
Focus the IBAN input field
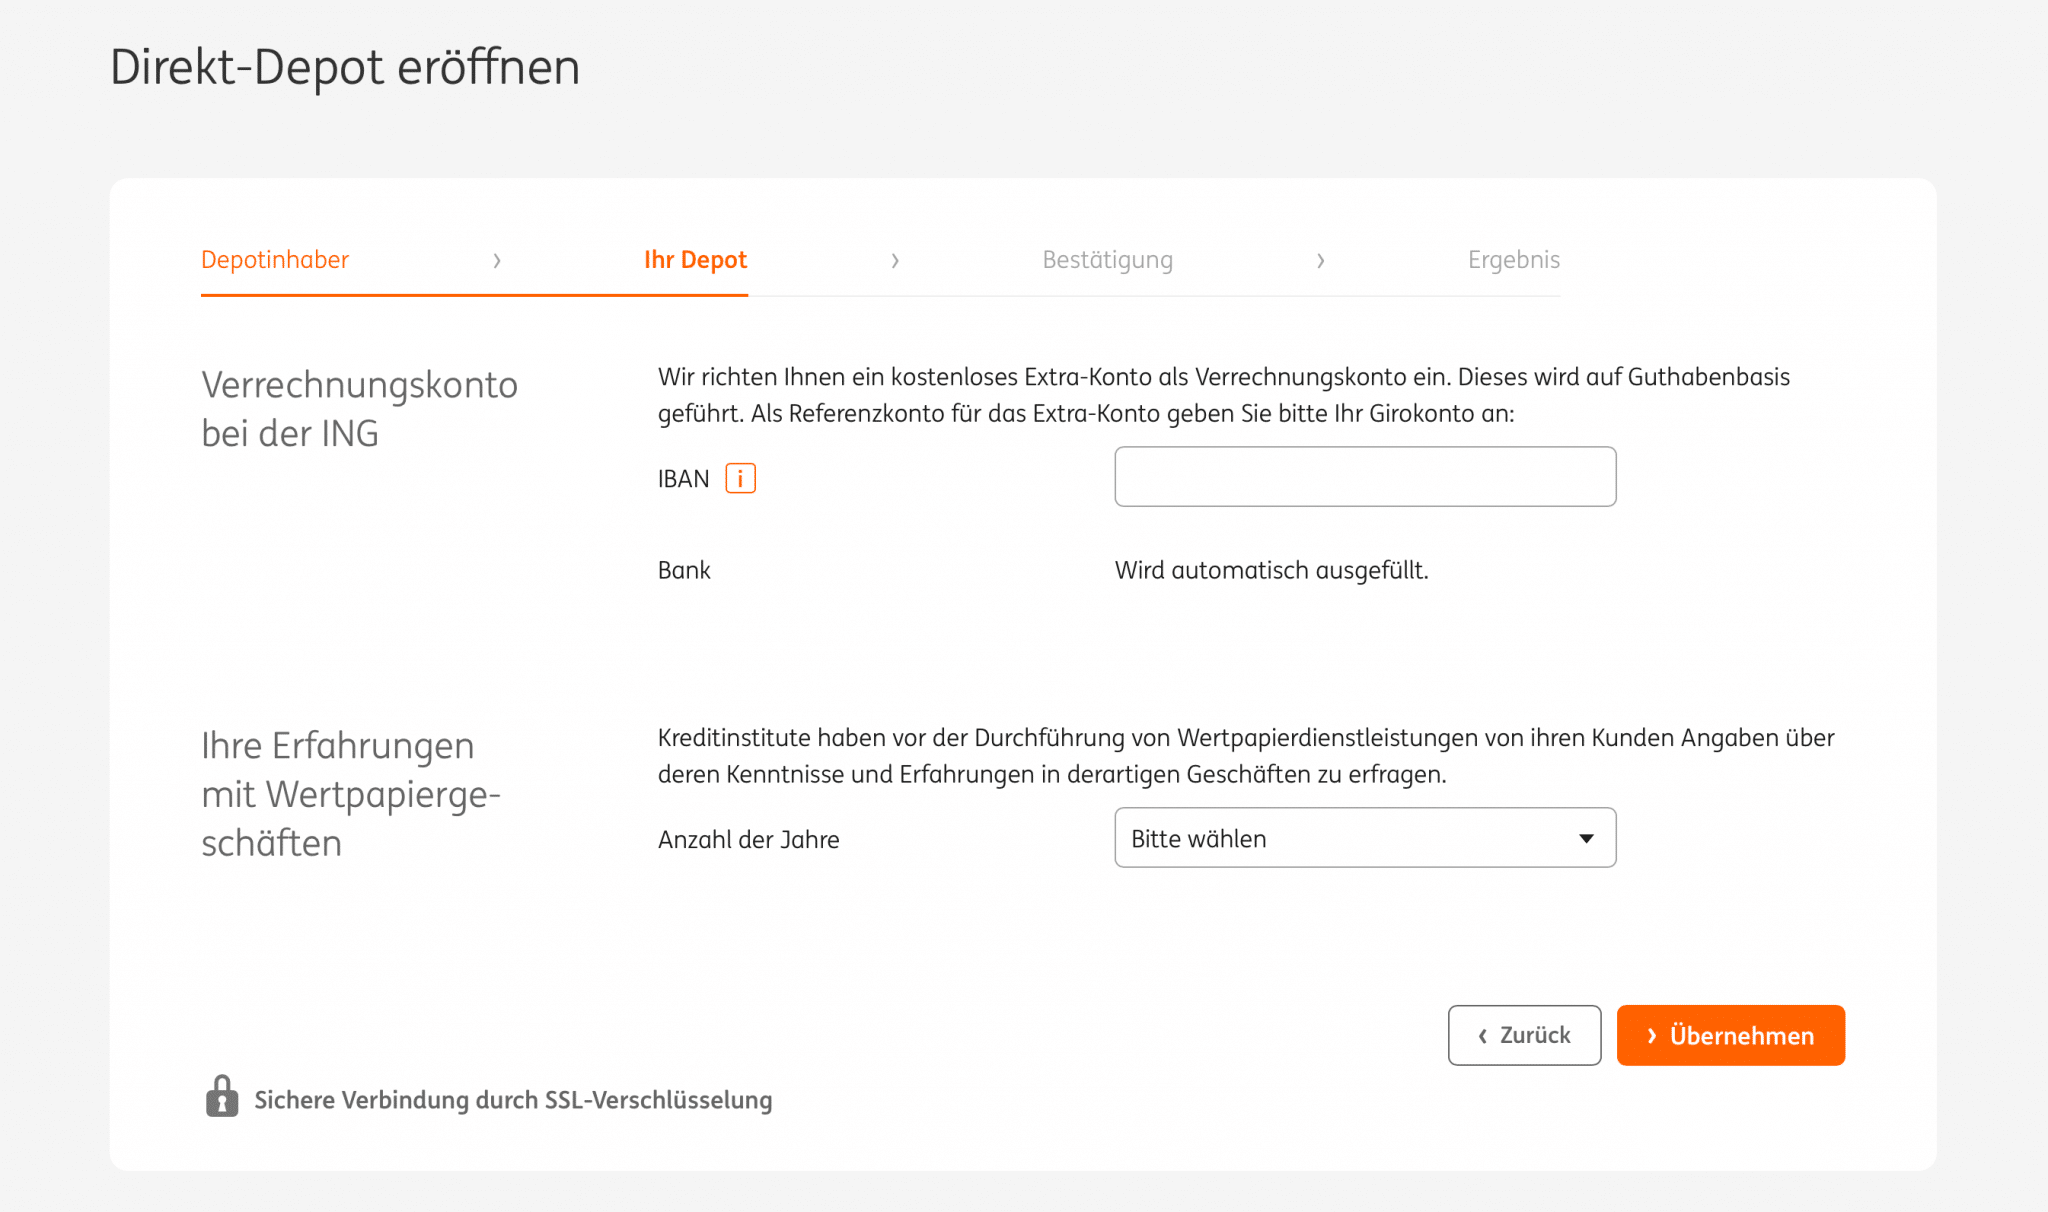pos(1365,477)
